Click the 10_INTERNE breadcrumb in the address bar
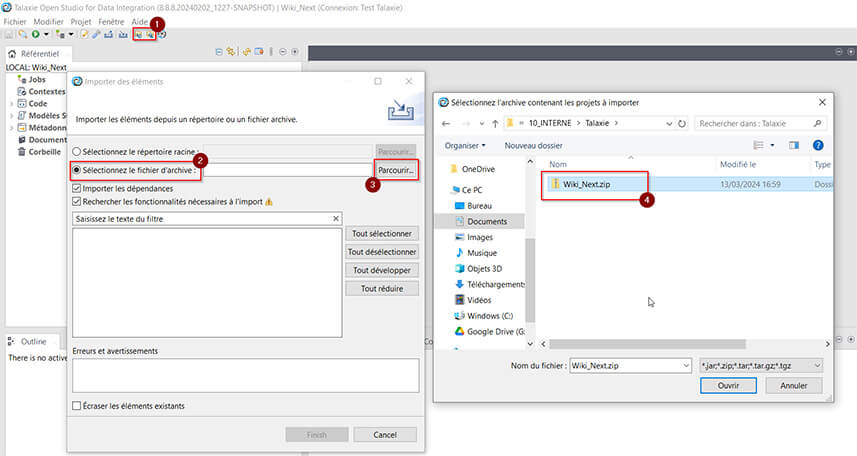857x456 pixels. coord(550,124)
